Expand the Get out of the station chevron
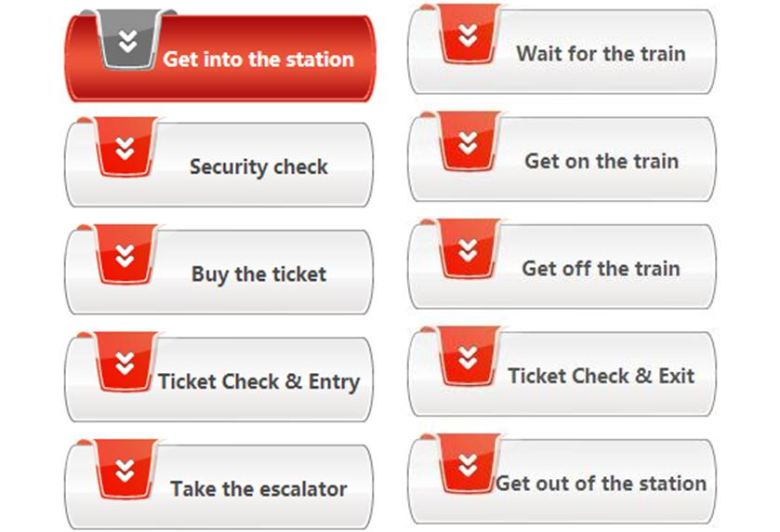 coord(467,465)
